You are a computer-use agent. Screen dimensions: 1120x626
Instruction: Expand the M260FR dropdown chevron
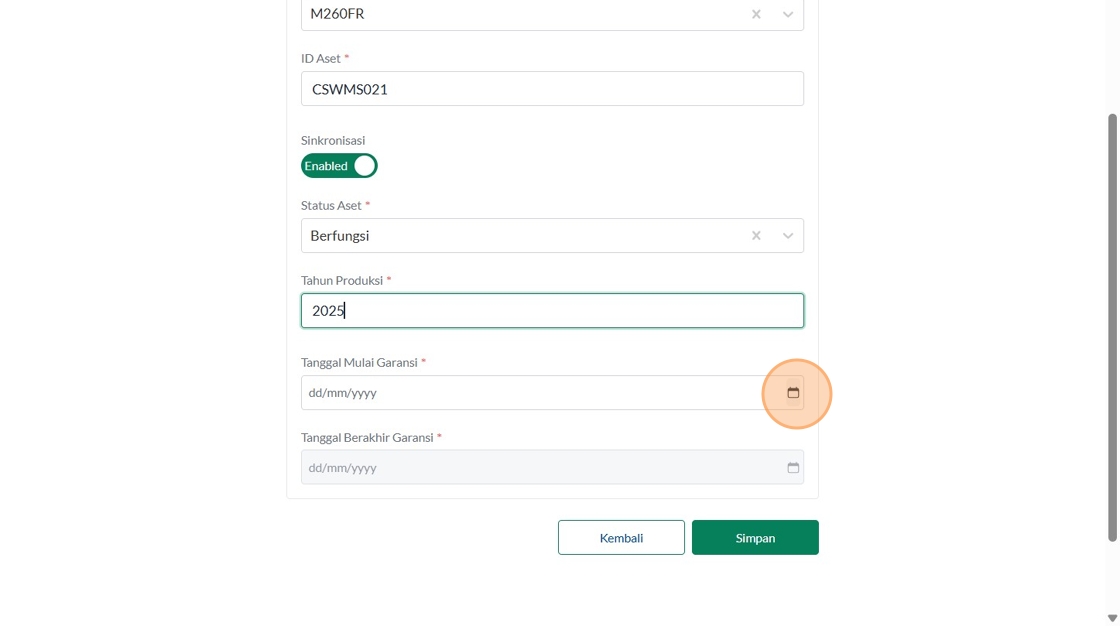click(788, 14)
